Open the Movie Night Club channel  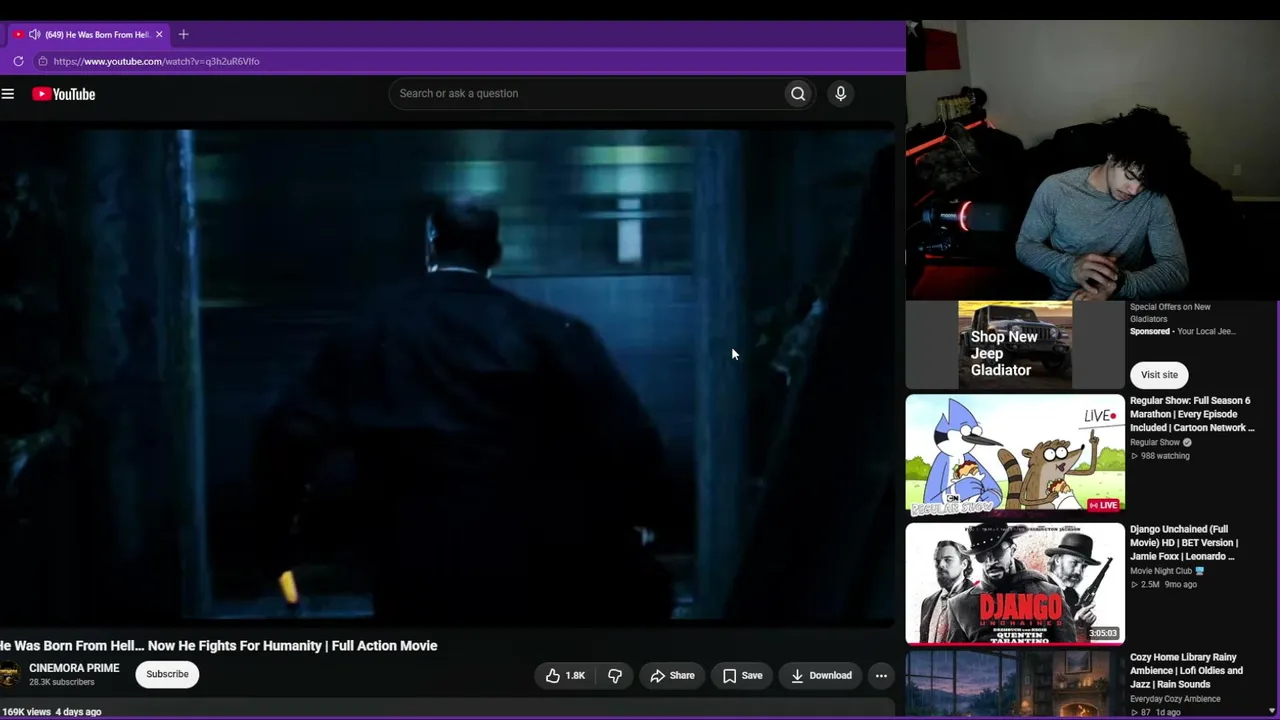click(x=1161, y=571)
